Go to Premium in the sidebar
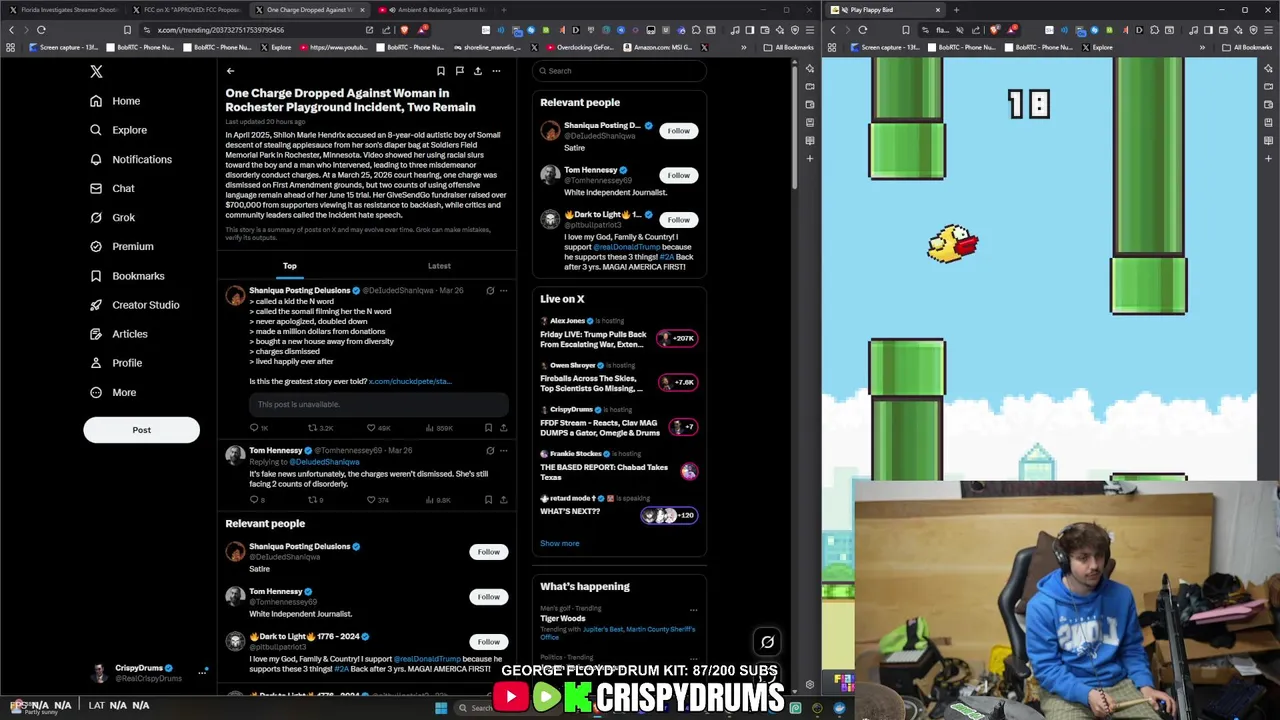This screenshot has height=720, width=1280. coord(121,246)
